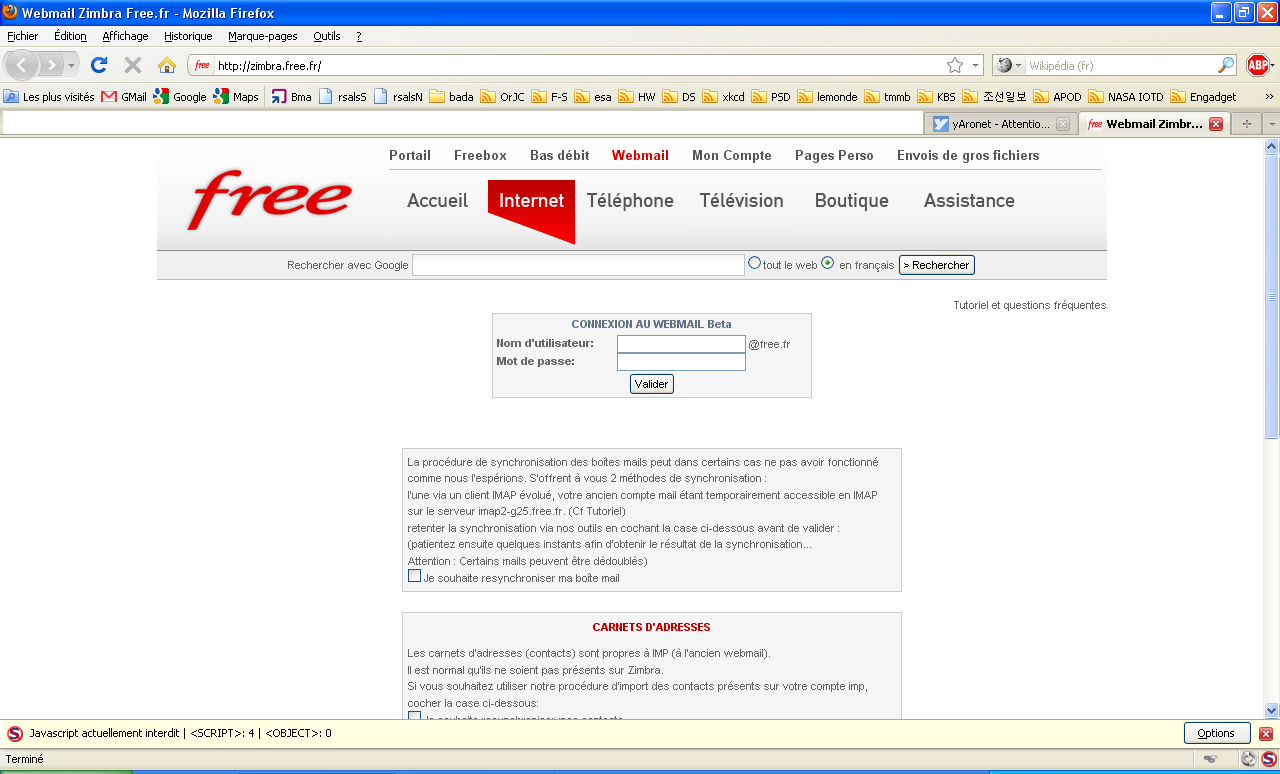Click the search magnifier icon
Viewport: 1280px width, 774px height.
click(x=1226, y=65)
